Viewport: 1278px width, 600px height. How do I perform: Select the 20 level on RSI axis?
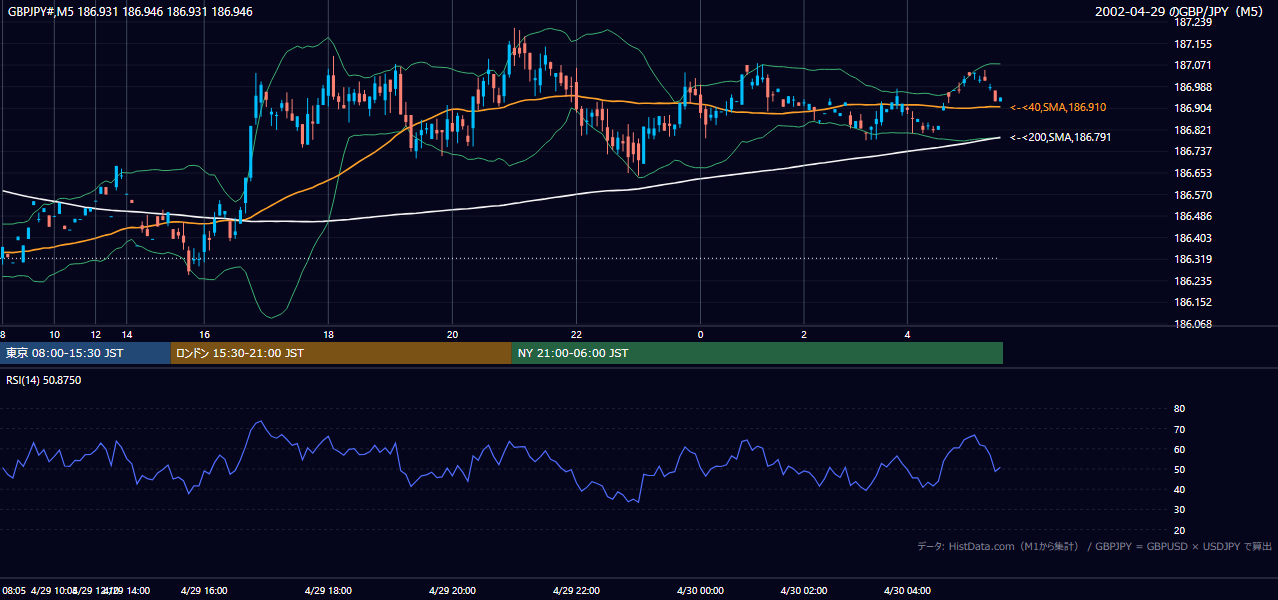click(1179, 530)
